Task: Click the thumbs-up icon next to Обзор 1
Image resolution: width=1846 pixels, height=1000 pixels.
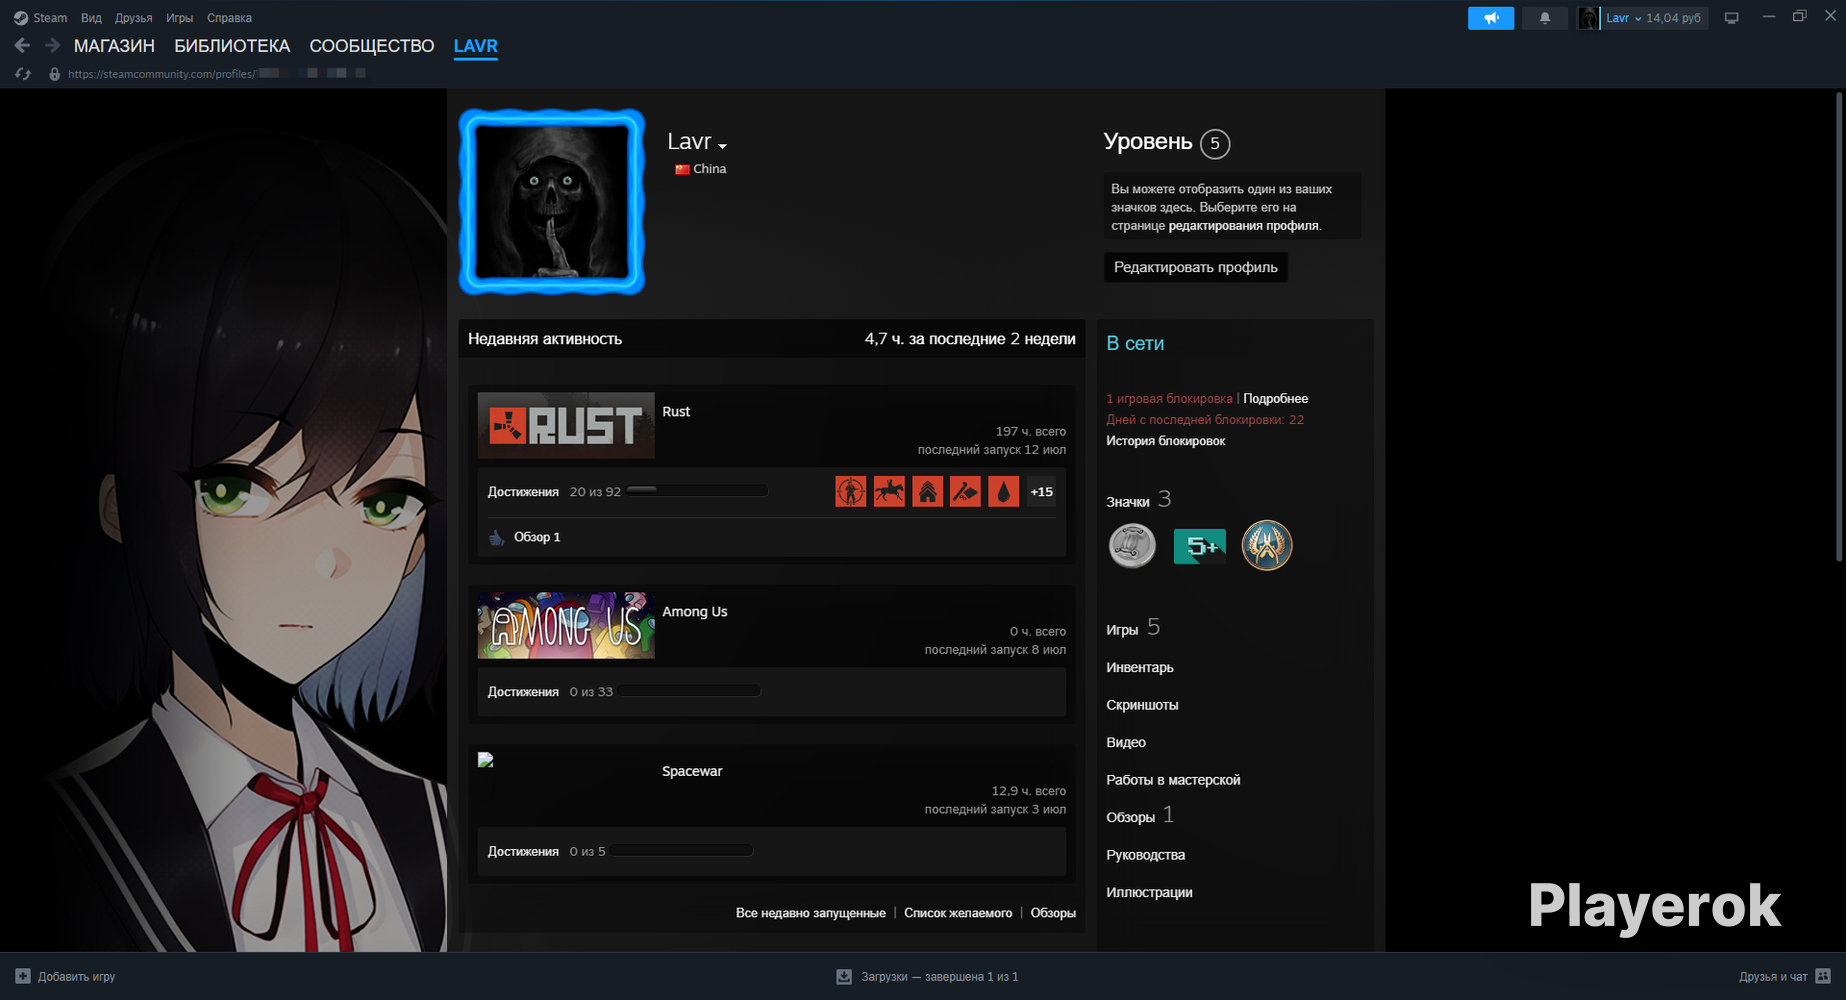Action: (497, 537)
